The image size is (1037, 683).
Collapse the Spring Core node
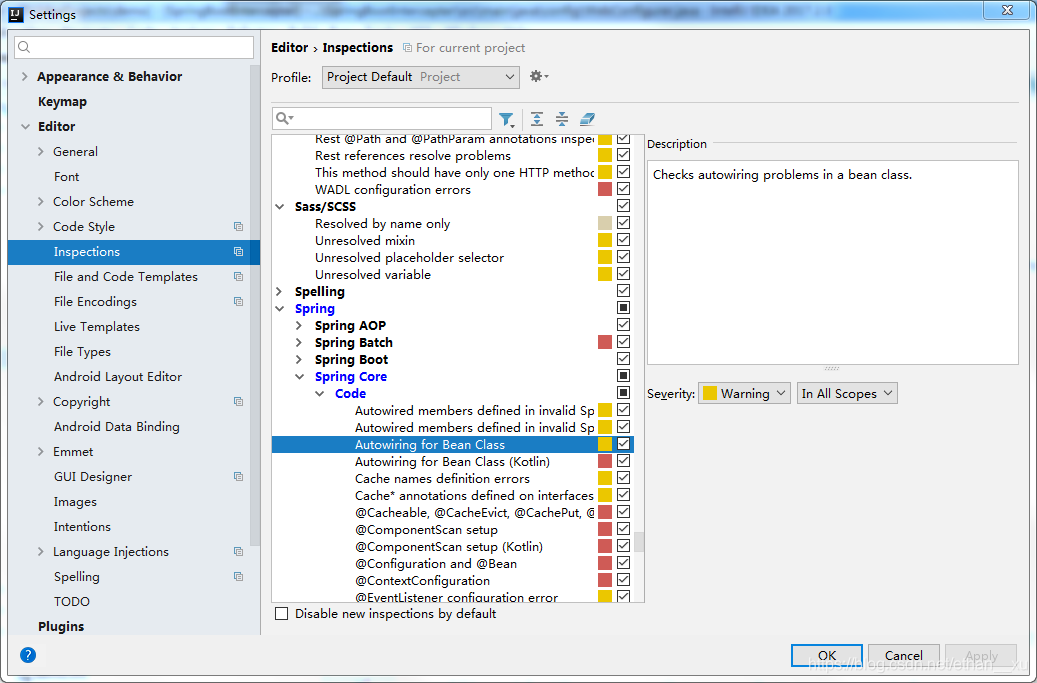pyautogui.click(x=300, y=377)
